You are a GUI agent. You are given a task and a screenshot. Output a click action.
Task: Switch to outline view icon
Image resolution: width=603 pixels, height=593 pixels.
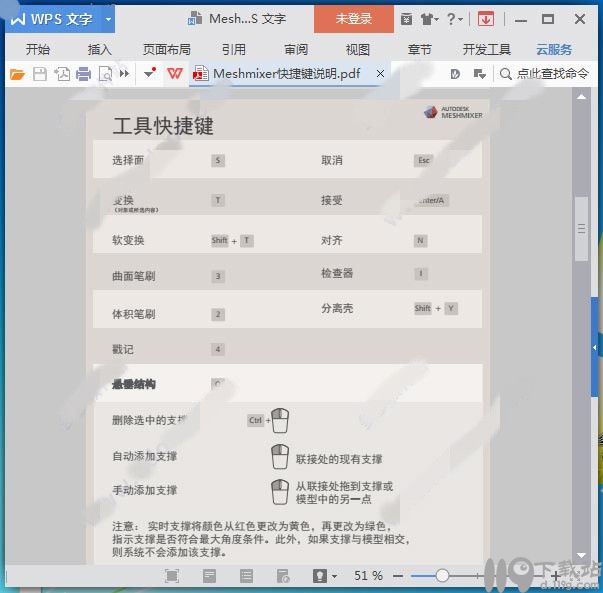(x=246, y=576)
